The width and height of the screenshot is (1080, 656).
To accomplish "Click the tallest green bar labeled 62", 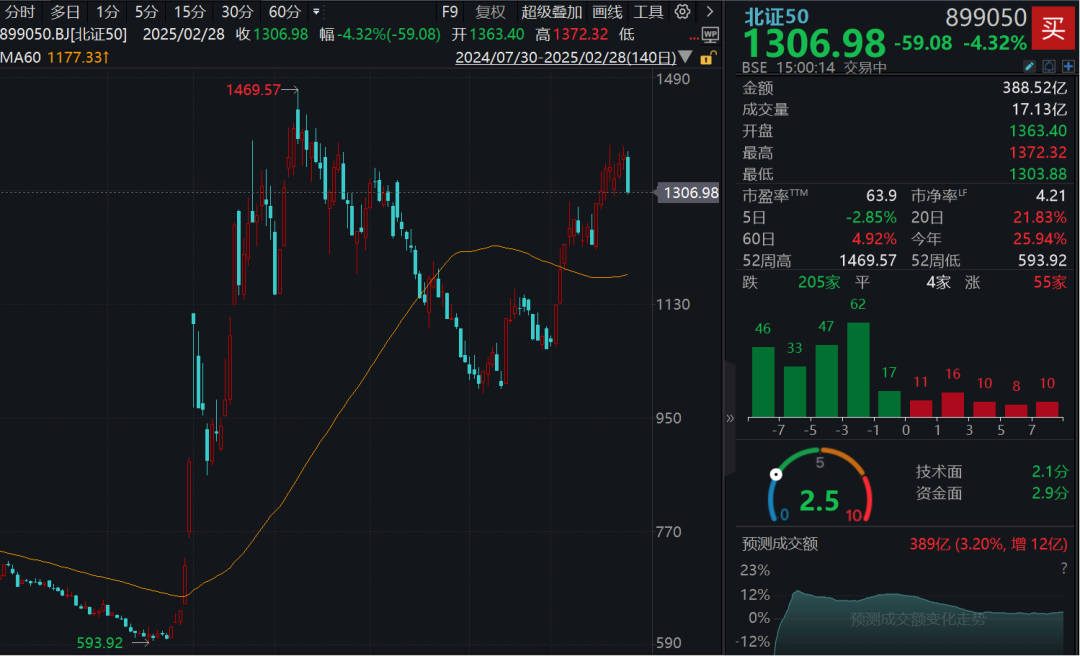I will pyautogui.click(x=858, y=368).
